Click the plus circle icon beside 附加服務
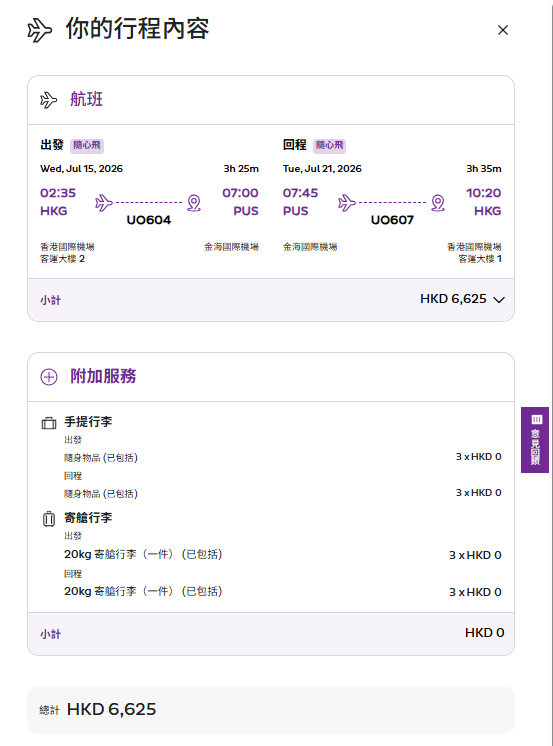The image size is (553, 746). 49,377
